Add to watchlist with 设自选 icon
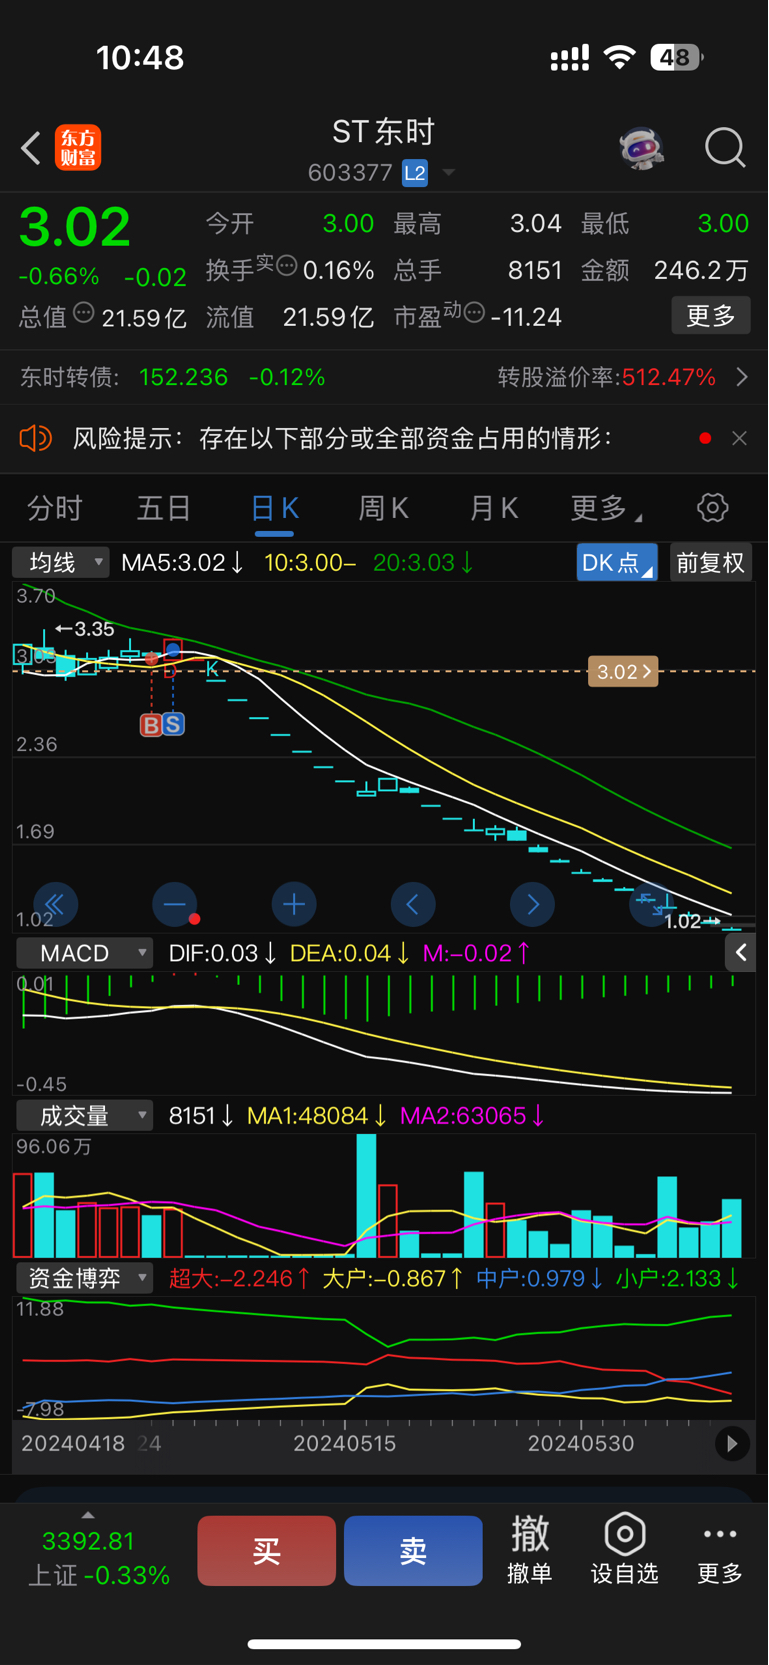 coord(625,1550)
